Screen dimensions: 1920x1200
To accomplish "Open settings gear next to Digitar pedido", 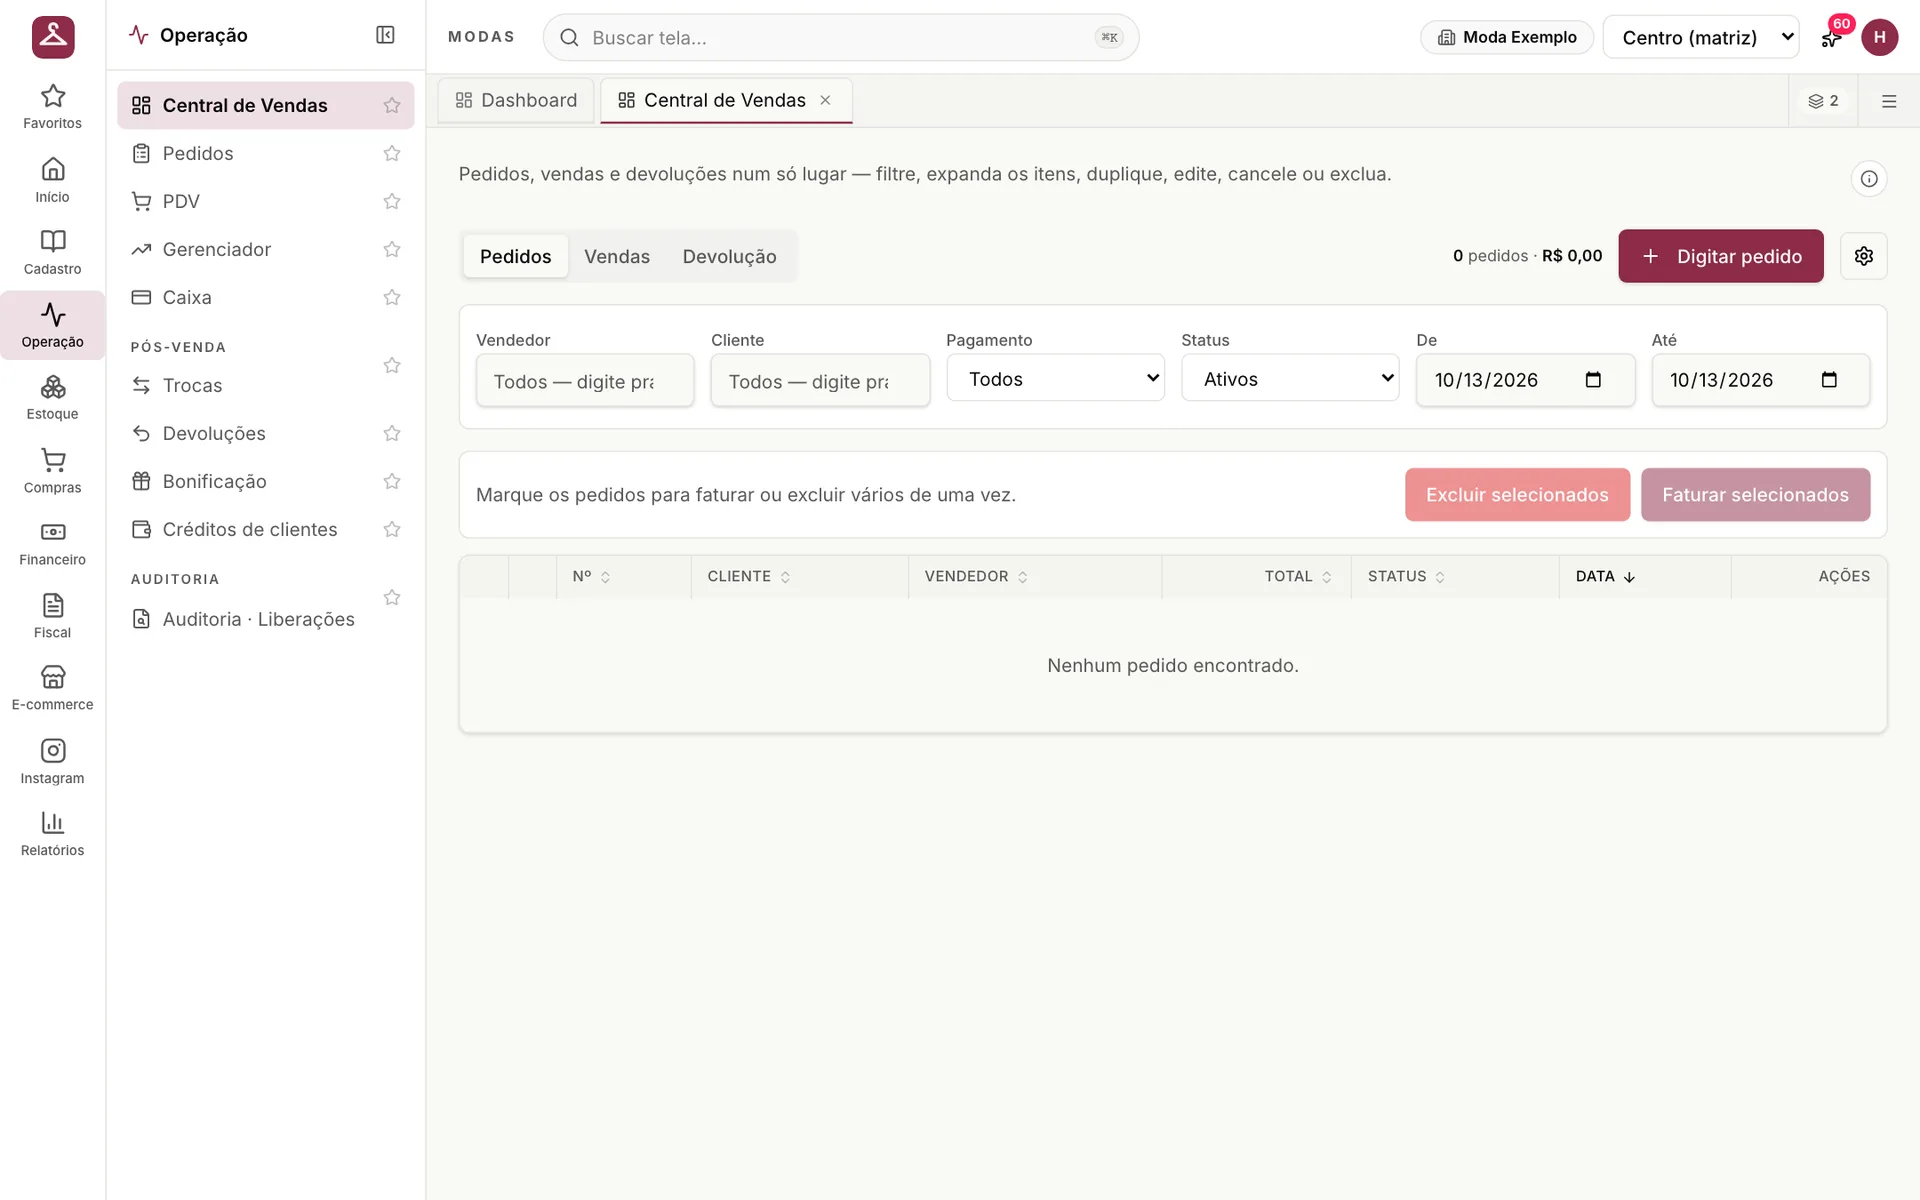I will pyautogui.click(x=1863, y=256).
